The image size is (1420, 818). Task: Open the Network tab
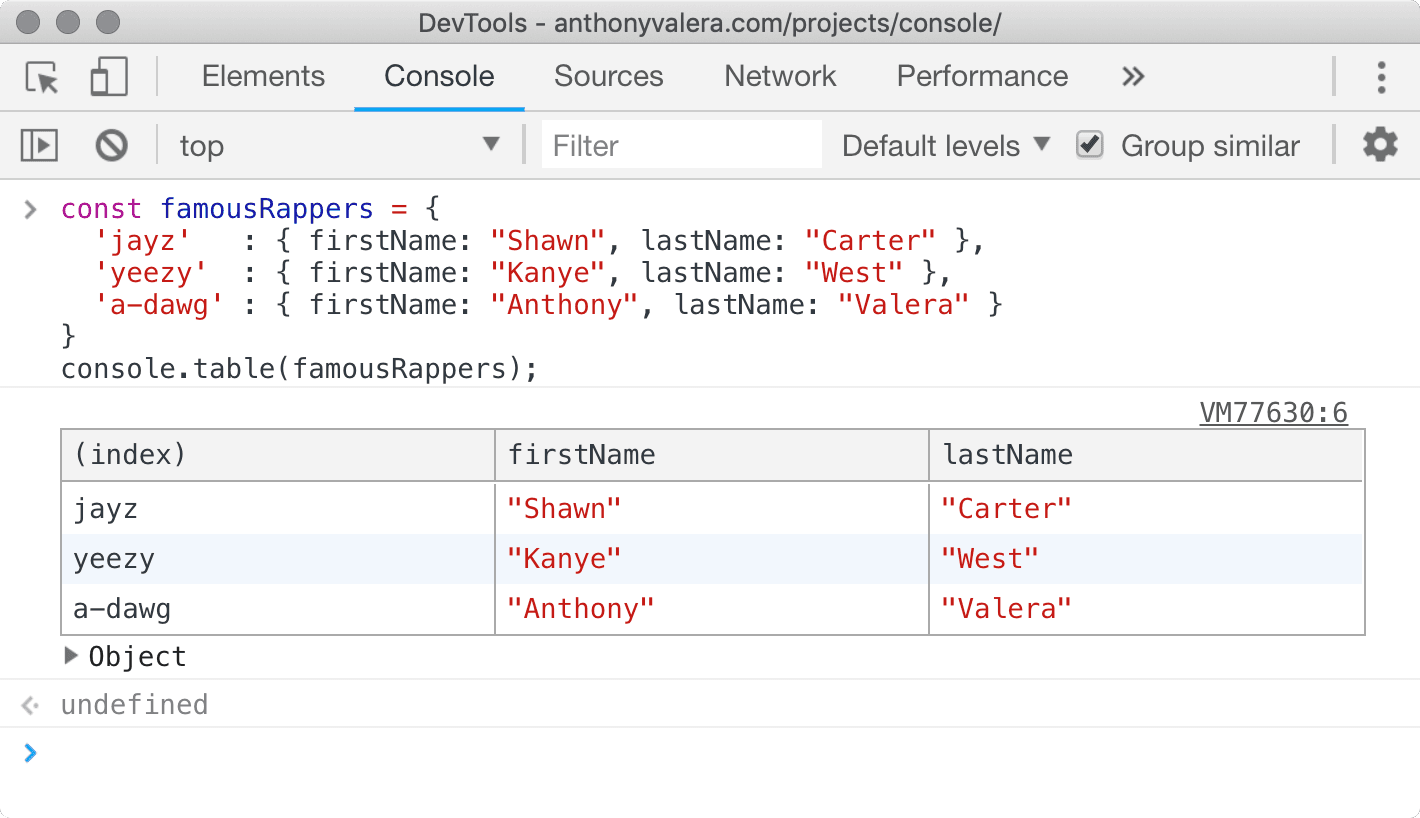coord(779,77)
